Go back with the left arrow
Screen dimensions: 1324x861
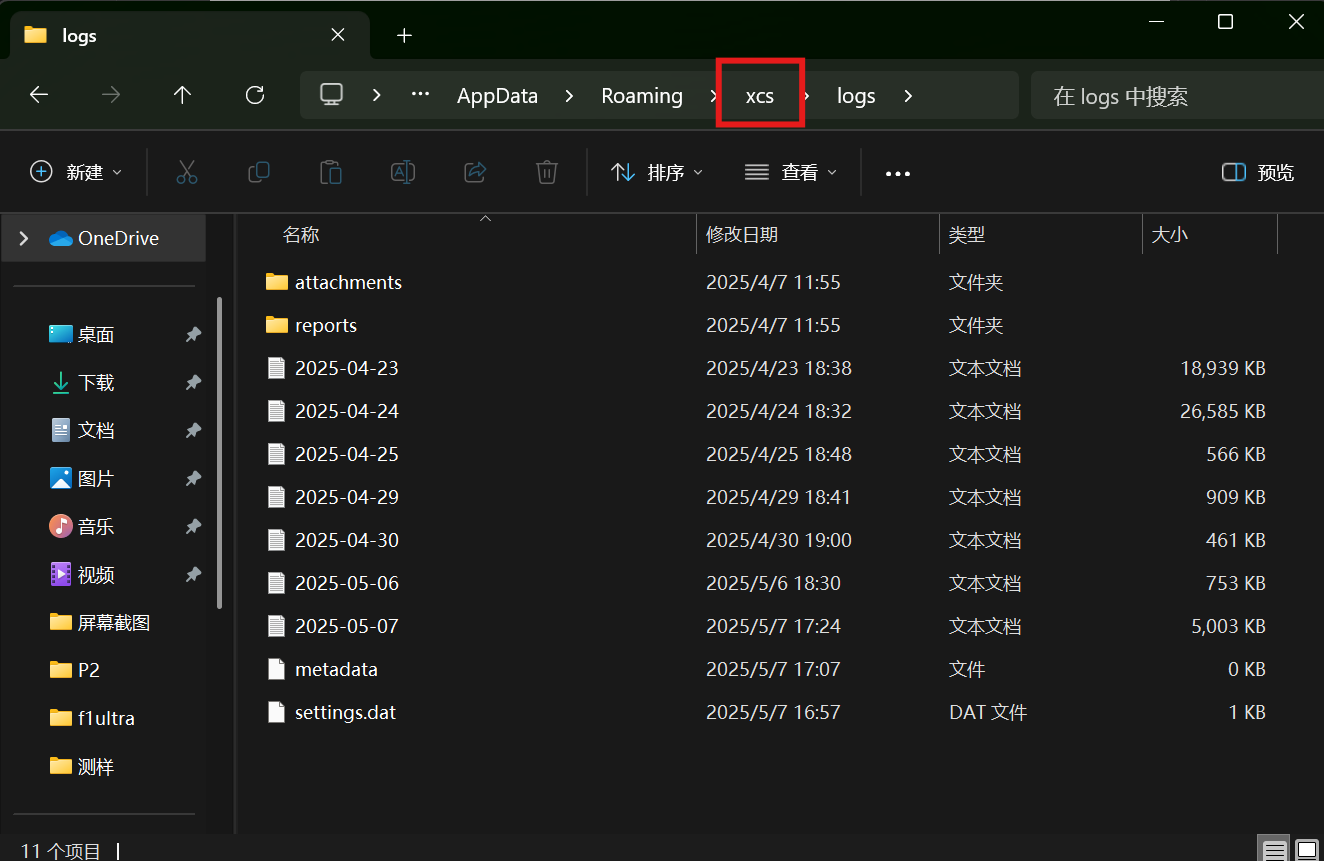click(39, 95)
